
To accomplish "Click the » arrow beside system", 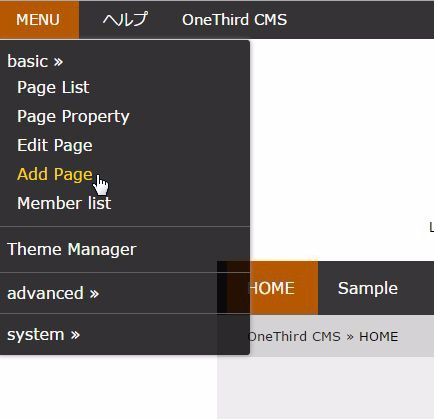I will tap(75, 335).
